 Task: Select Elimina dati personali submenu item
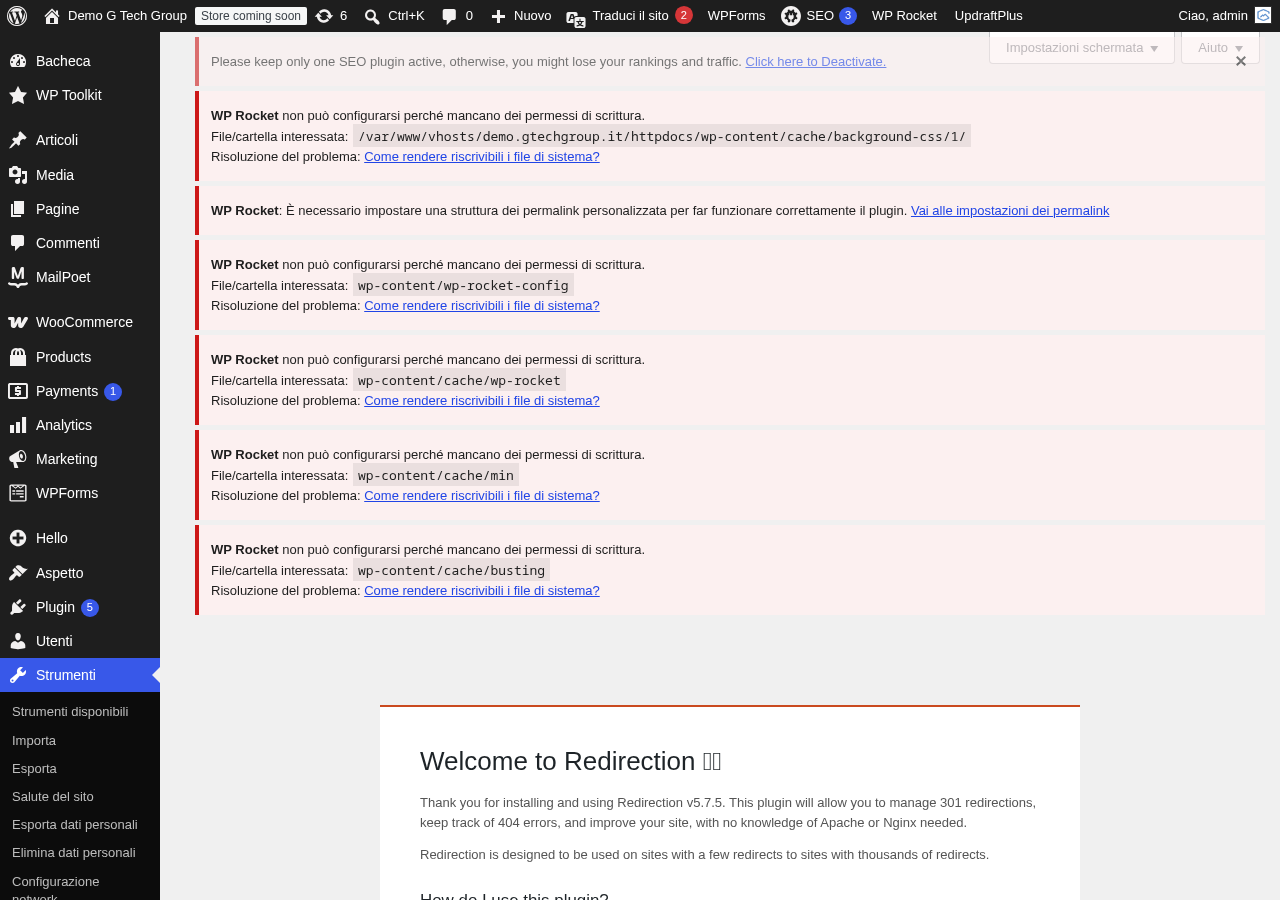click(x=74, y=852)
